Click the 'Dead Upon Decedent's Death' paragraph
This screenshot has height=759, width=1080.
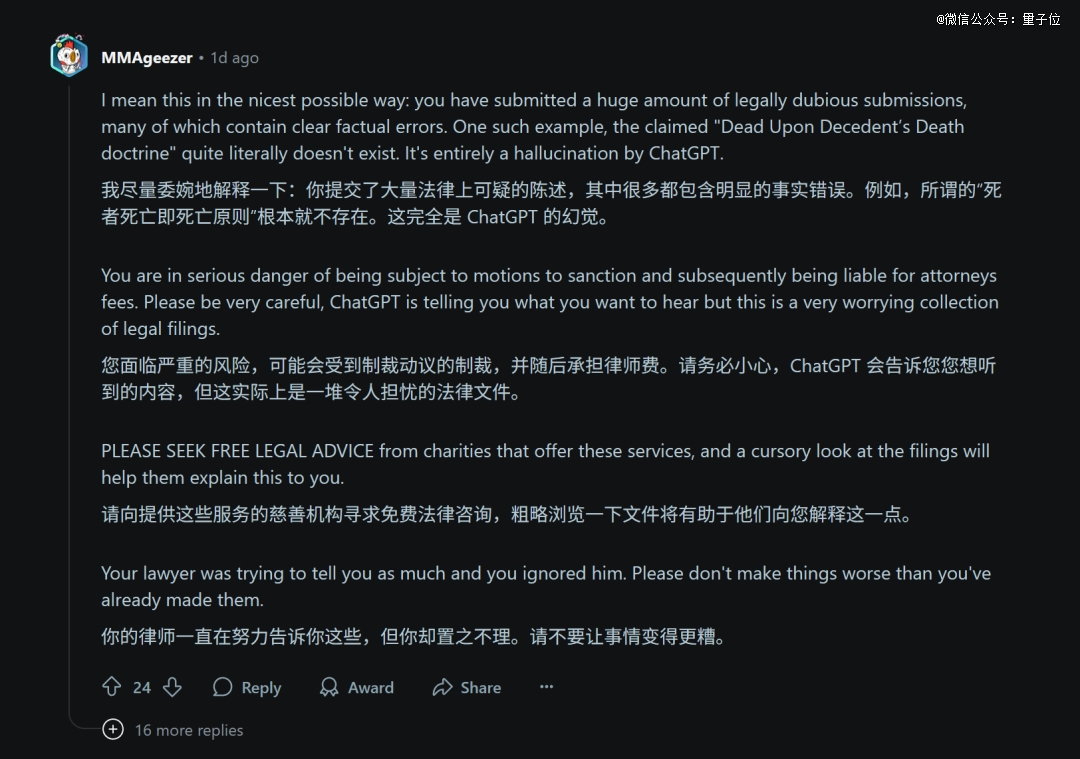(x=534, y=127)
